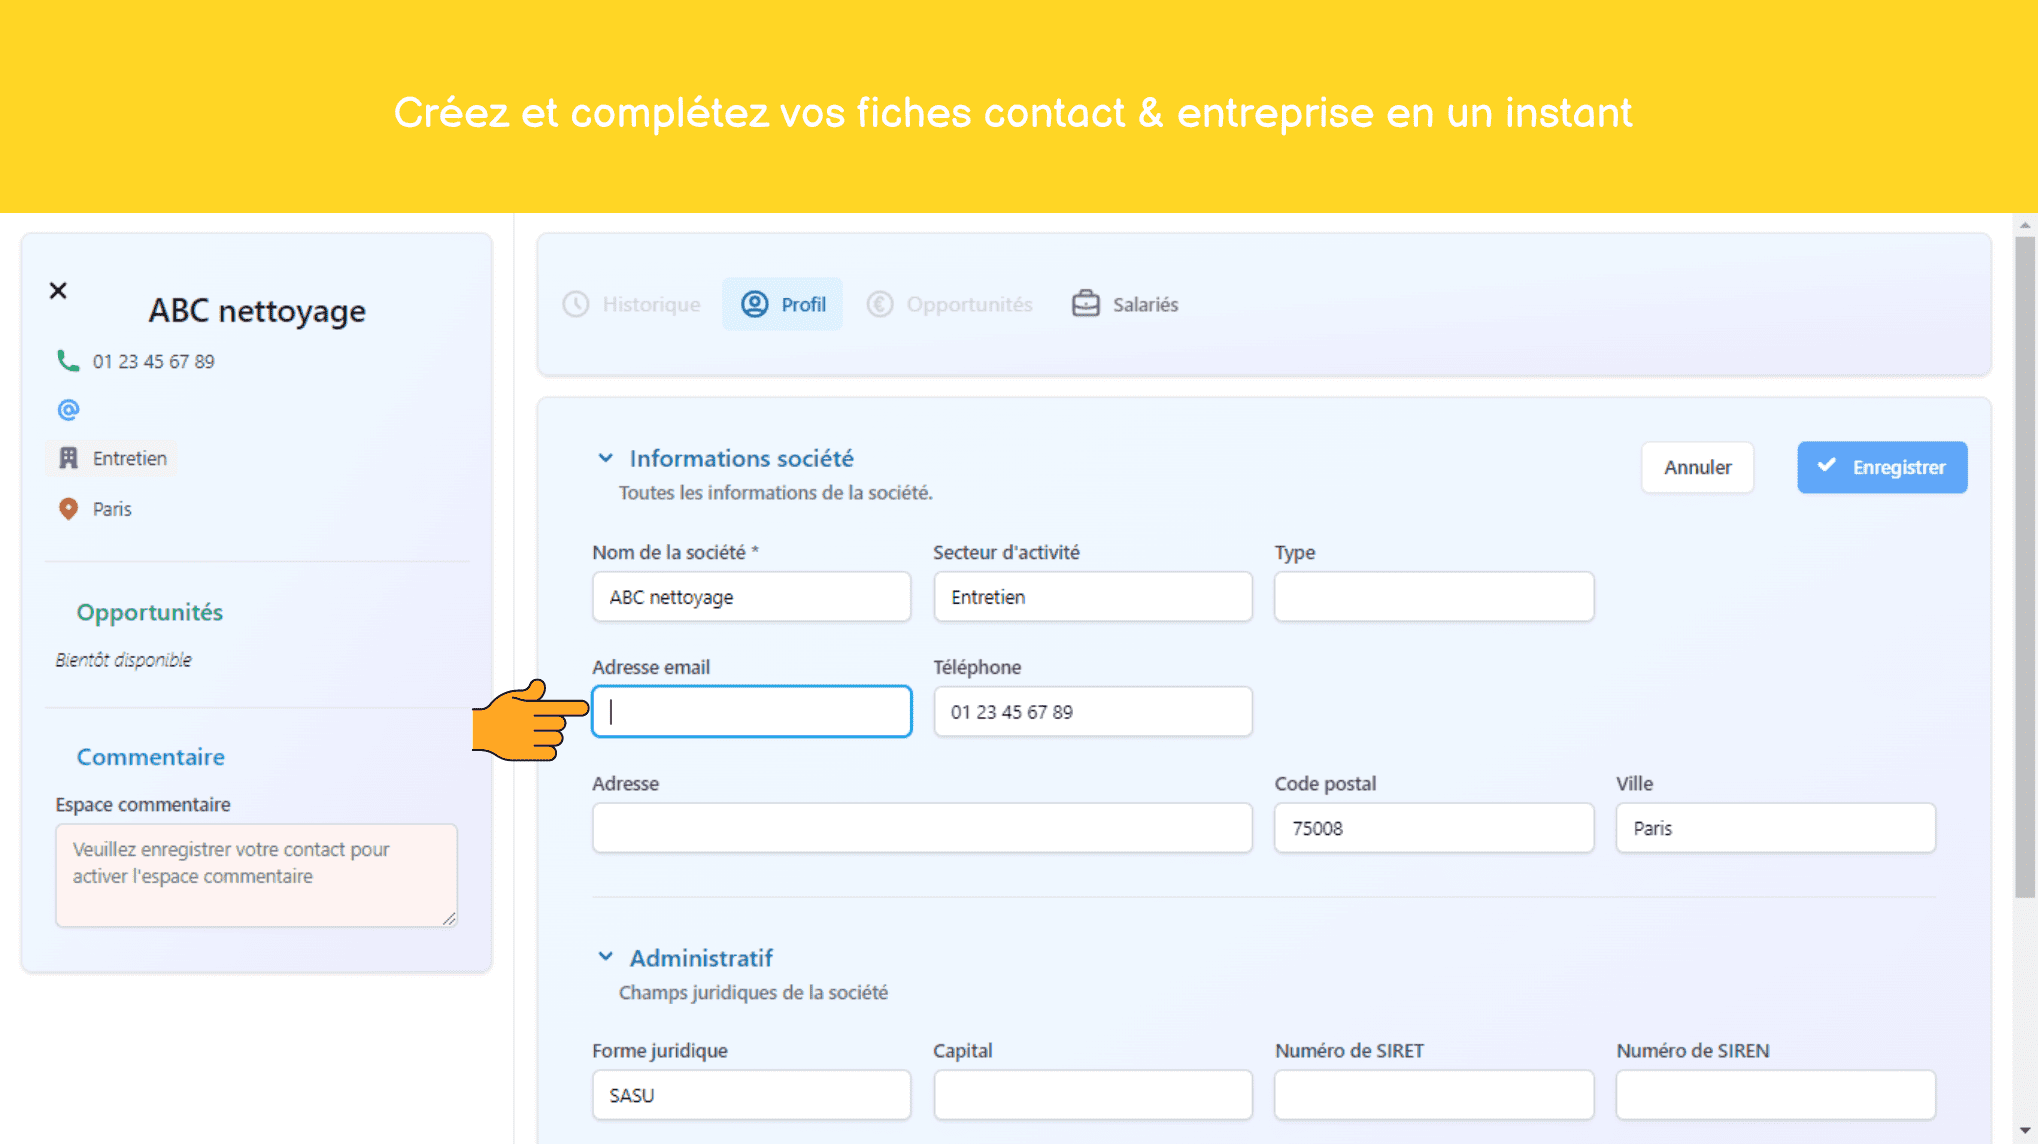Click the ABC nettoyage title in sidebar
This screenshot has width=2038, height=1144.
coord(257,311)
